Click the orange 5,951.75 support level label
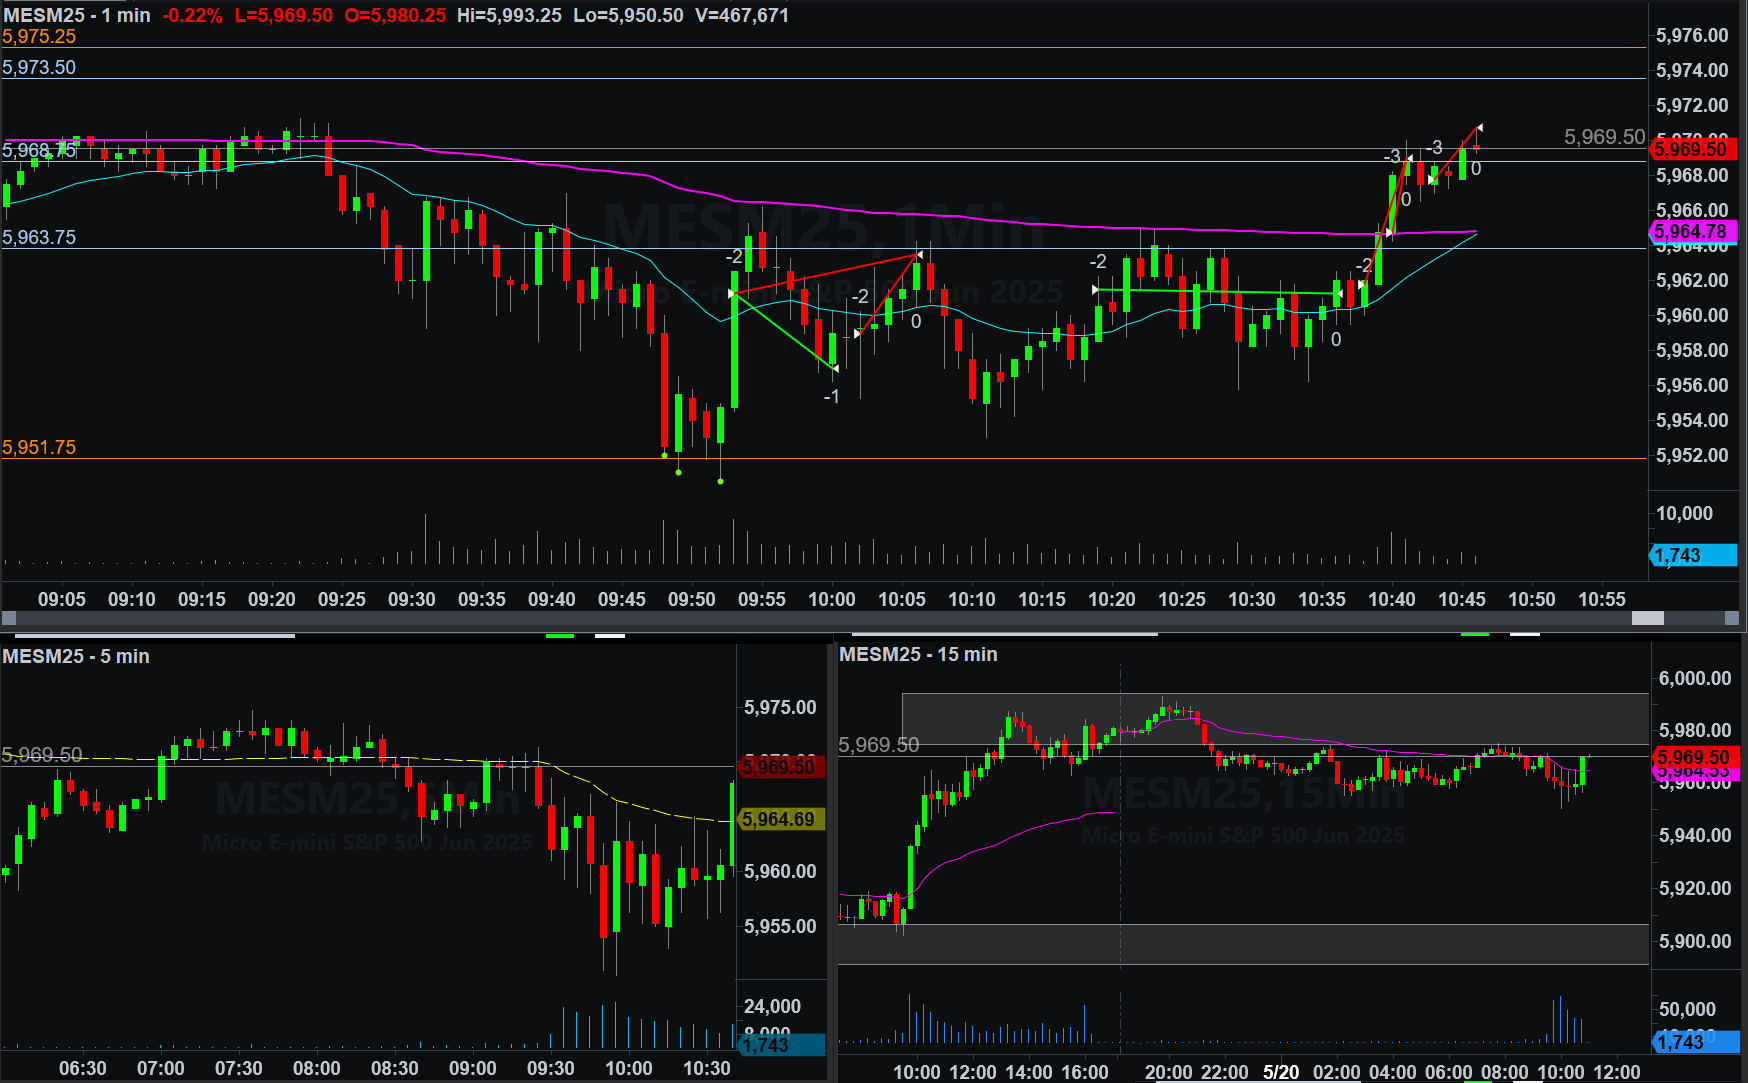Screen dimensions: 1748x1083 tap(39, 447)
